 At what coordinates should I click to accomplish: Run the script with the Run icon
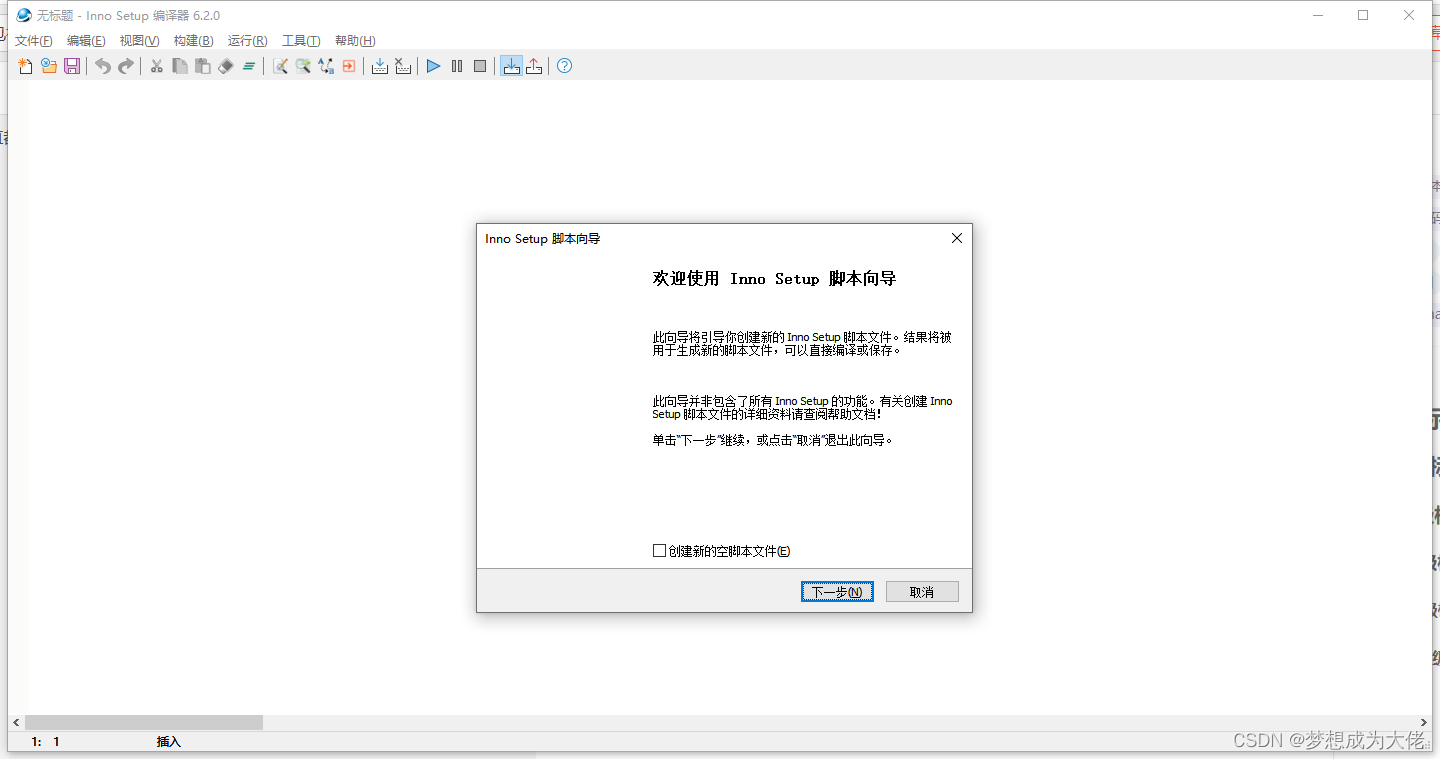coord(432,66)
